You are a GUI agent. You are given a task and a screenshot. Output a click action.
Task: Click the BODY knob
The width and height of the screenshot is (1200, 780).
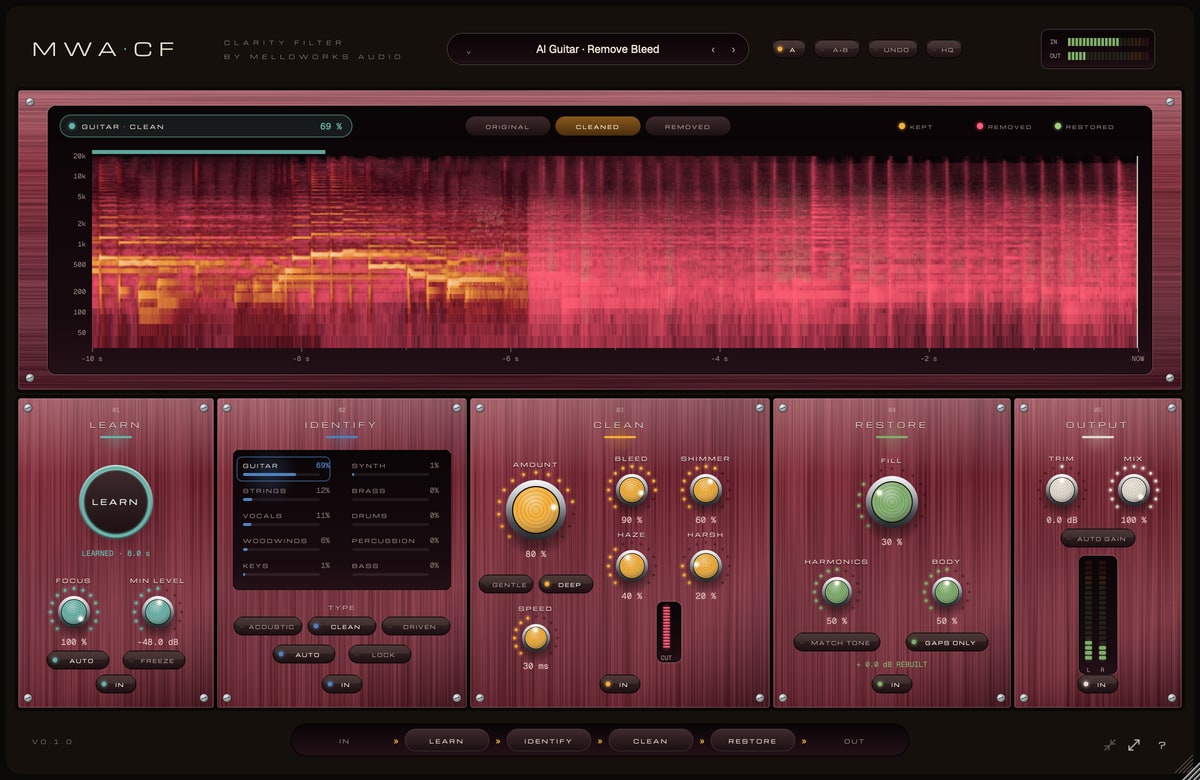[946, 591]
